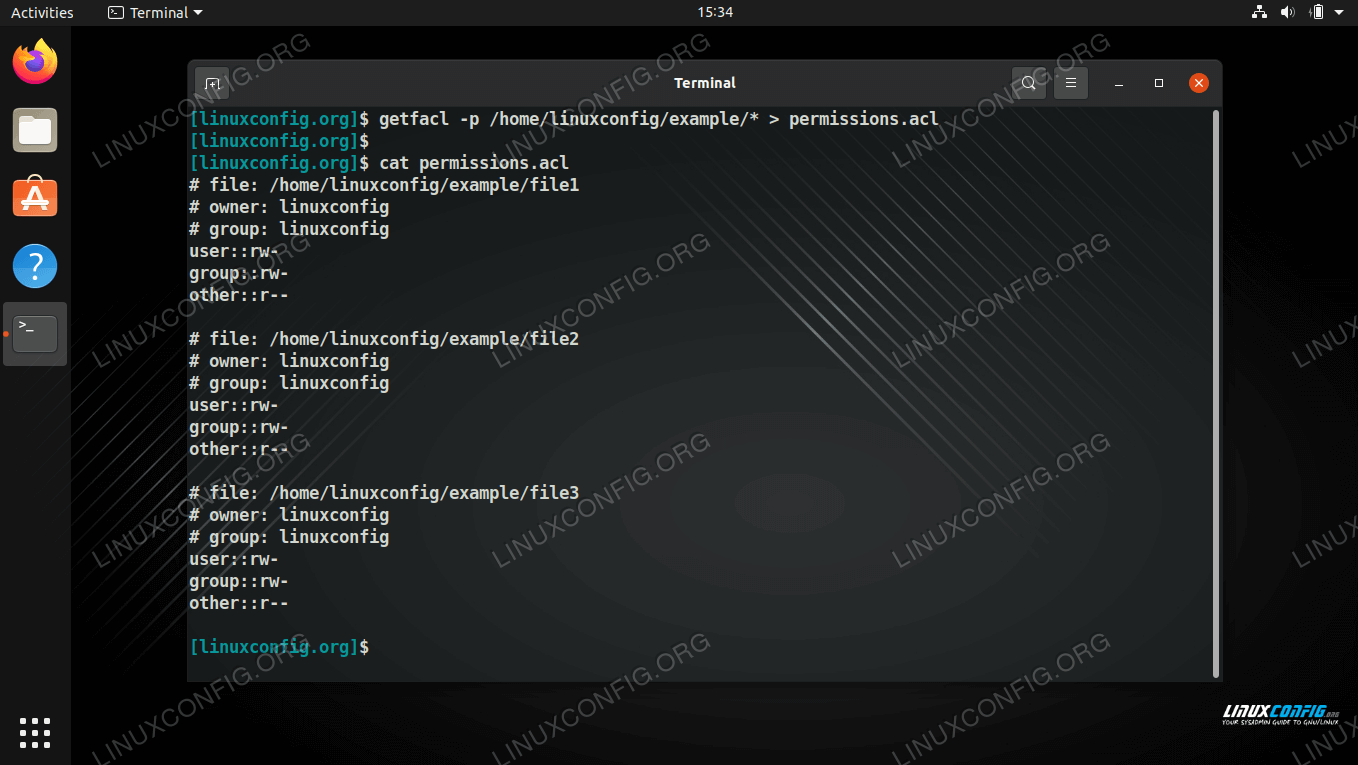This screenshot has width=1358, height=765.
Task: Open the 15:34 clock calendar
Action: [715, 13]
